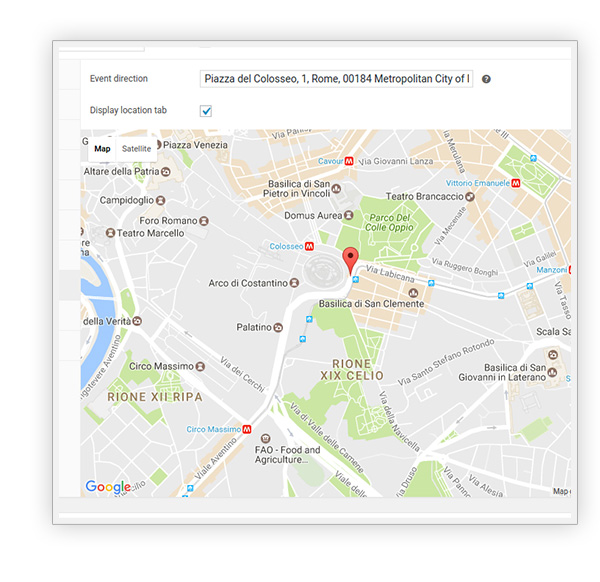Switch to Satellite map view
The height and width of the screenshot is (582, 600).
137,149
